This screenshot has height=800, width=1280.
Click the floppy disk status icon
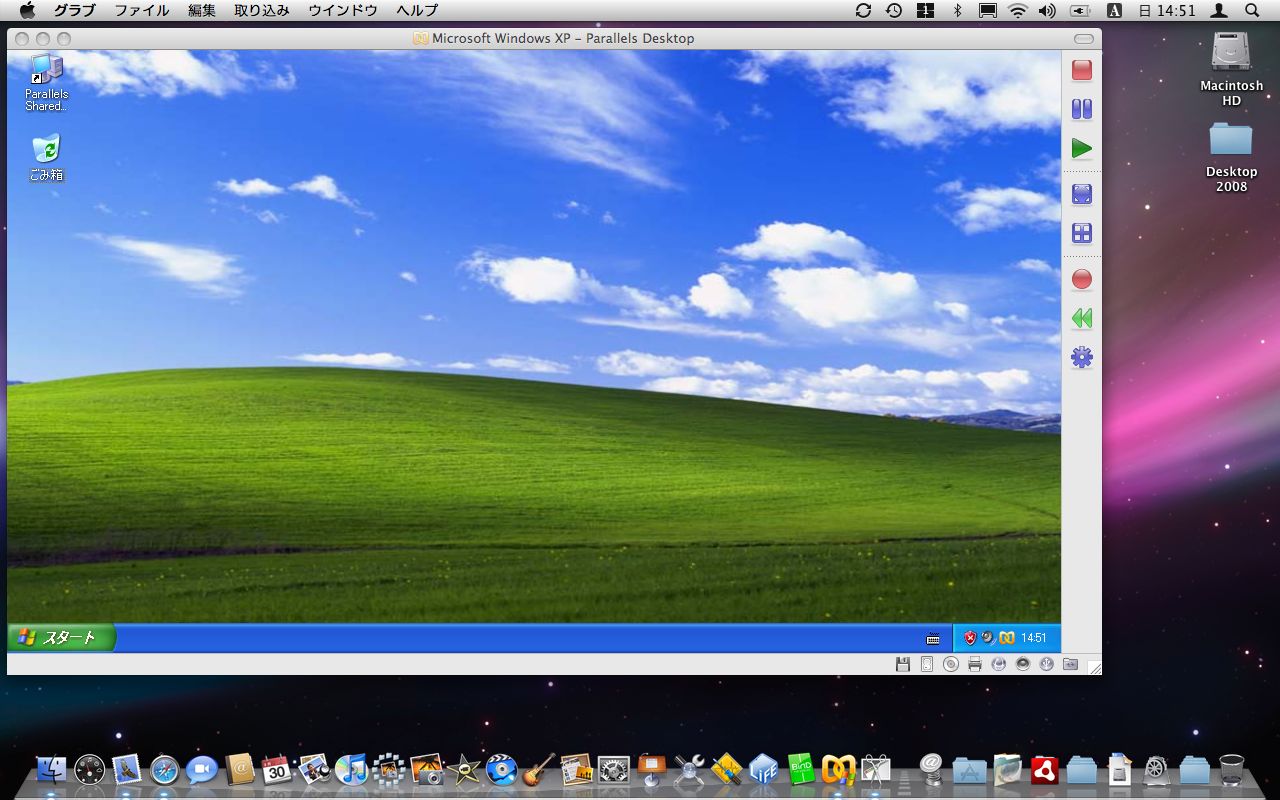pyautogui.click(x=902, y=664)
